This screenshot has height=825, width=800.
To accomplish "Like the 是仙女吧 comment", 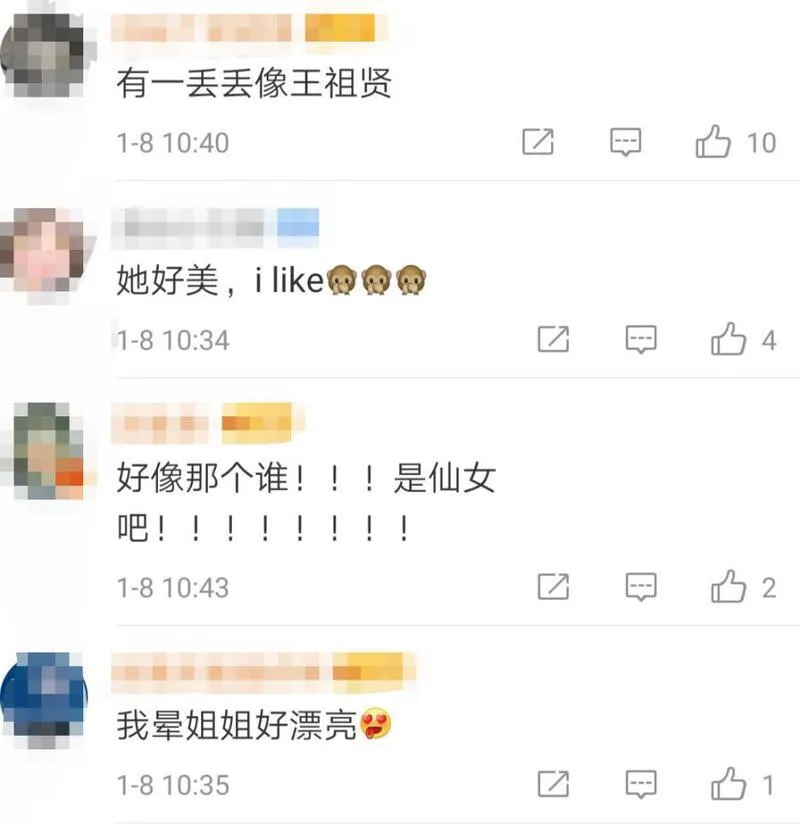I will point(728,586).
